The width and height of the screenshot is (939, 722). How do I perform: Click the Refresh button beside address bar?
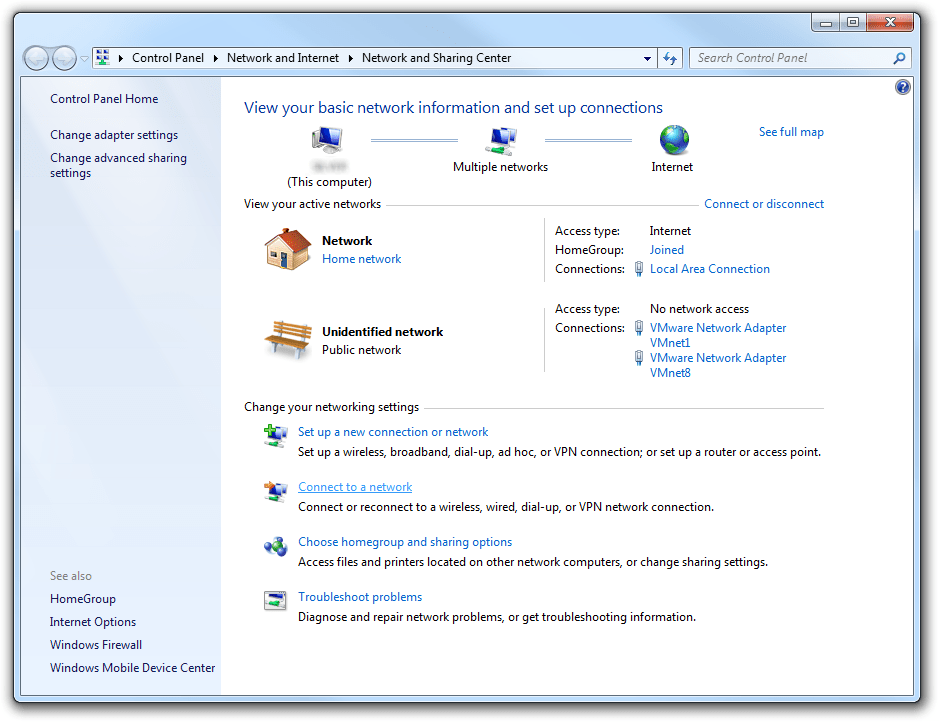tap(670, 58)
